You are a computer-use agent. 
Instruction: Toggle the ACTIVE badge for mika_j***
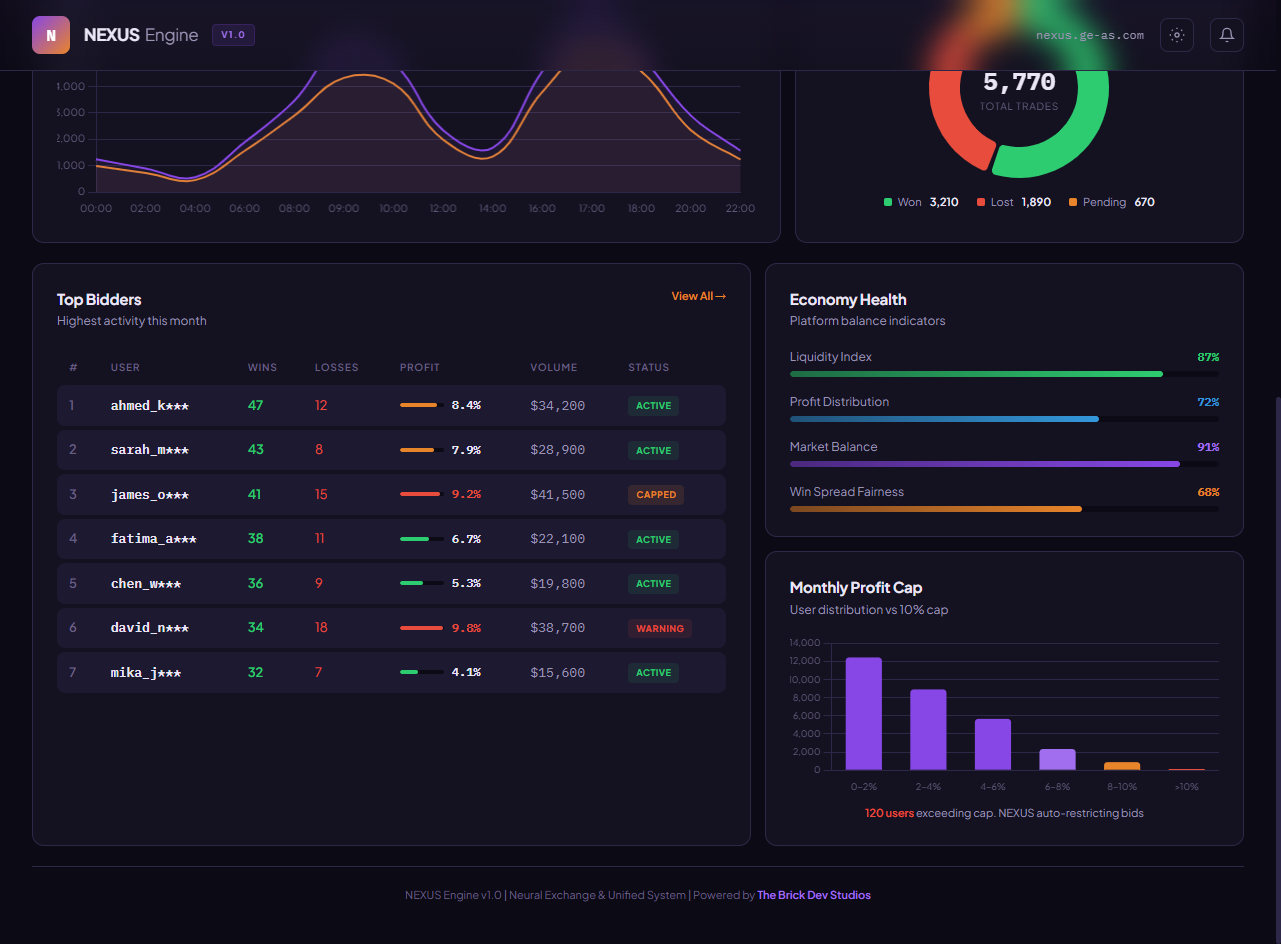(653, 672)
